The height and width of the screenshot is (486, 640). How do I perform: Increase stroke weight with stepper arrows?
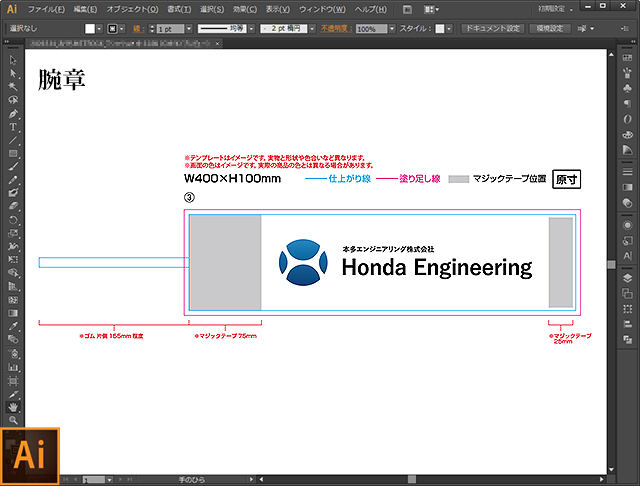coord(152,27)
